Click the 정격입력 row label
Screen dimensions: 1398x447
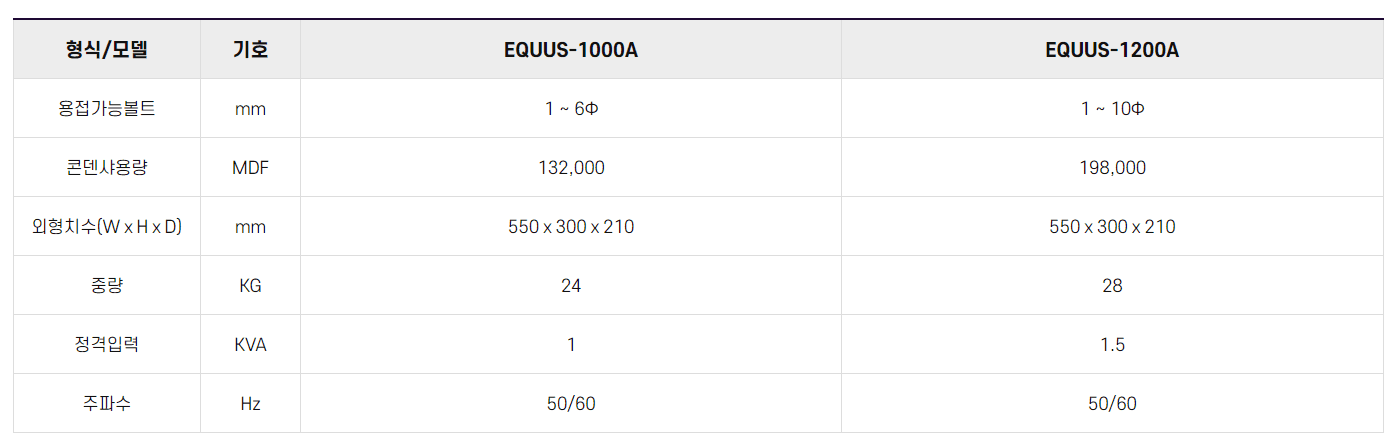click(x=107, y=345)
